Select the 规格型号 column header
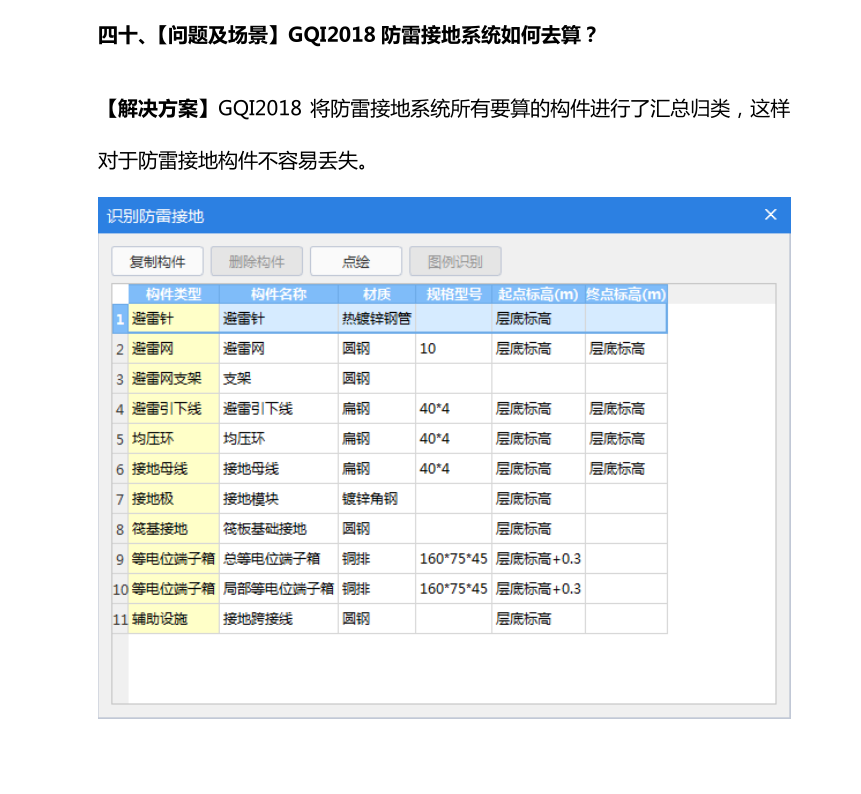The width and height of the screenshot is (861, 794). coord(454,294)
